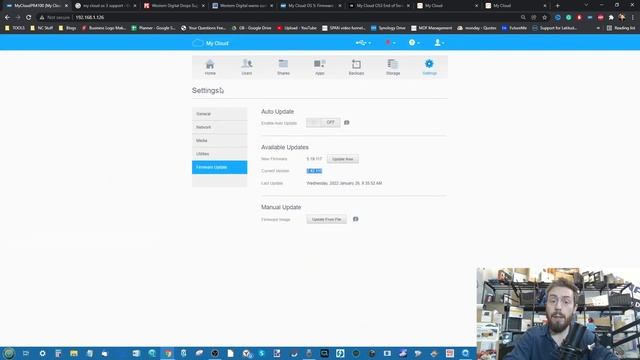Select the Utilities settings tab

pyautogui.click(x=220, y=154)
